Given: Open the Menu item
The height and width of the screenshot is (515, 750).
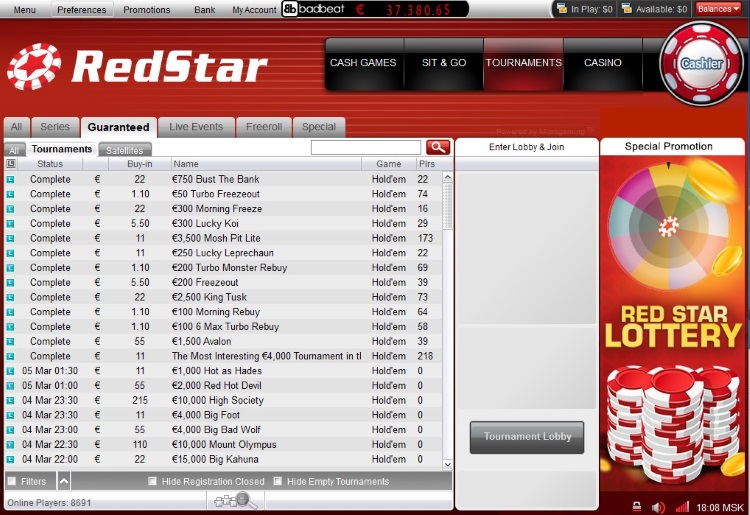Looking at the screenshot, I should [x=25, y=10].
